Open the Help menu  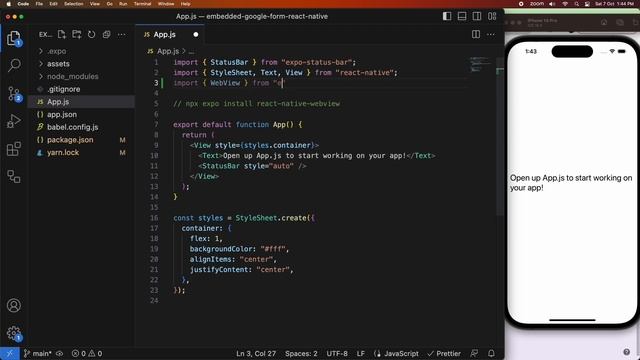click(186, 4)
